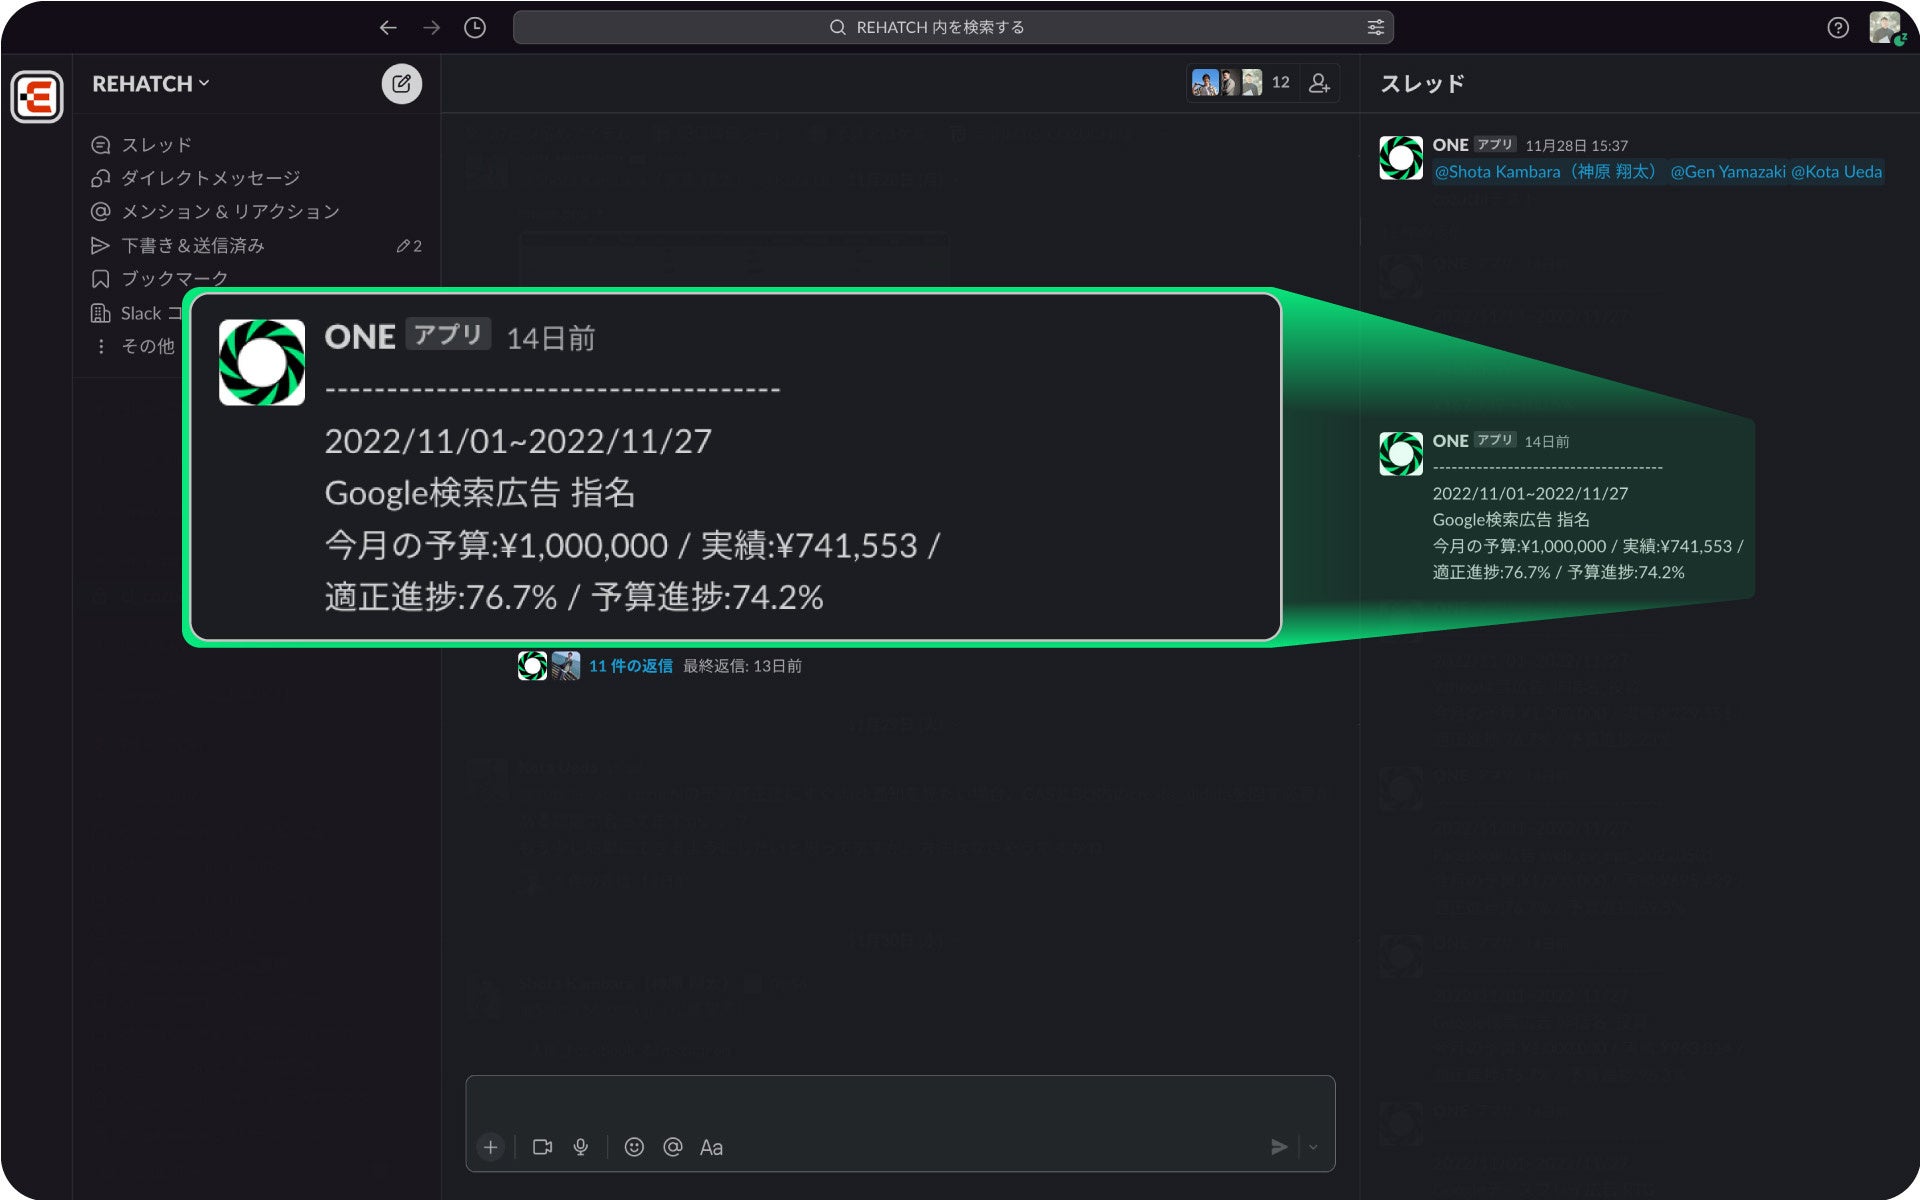Click the ONE app name in zoomed message
This screenshot has height=1200, width=1920.
pos(360,337)
